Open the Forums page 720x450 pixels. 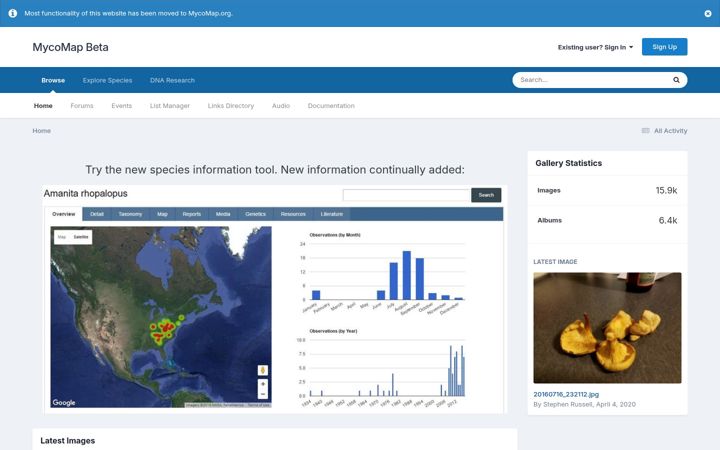click(x=82, y=106)
